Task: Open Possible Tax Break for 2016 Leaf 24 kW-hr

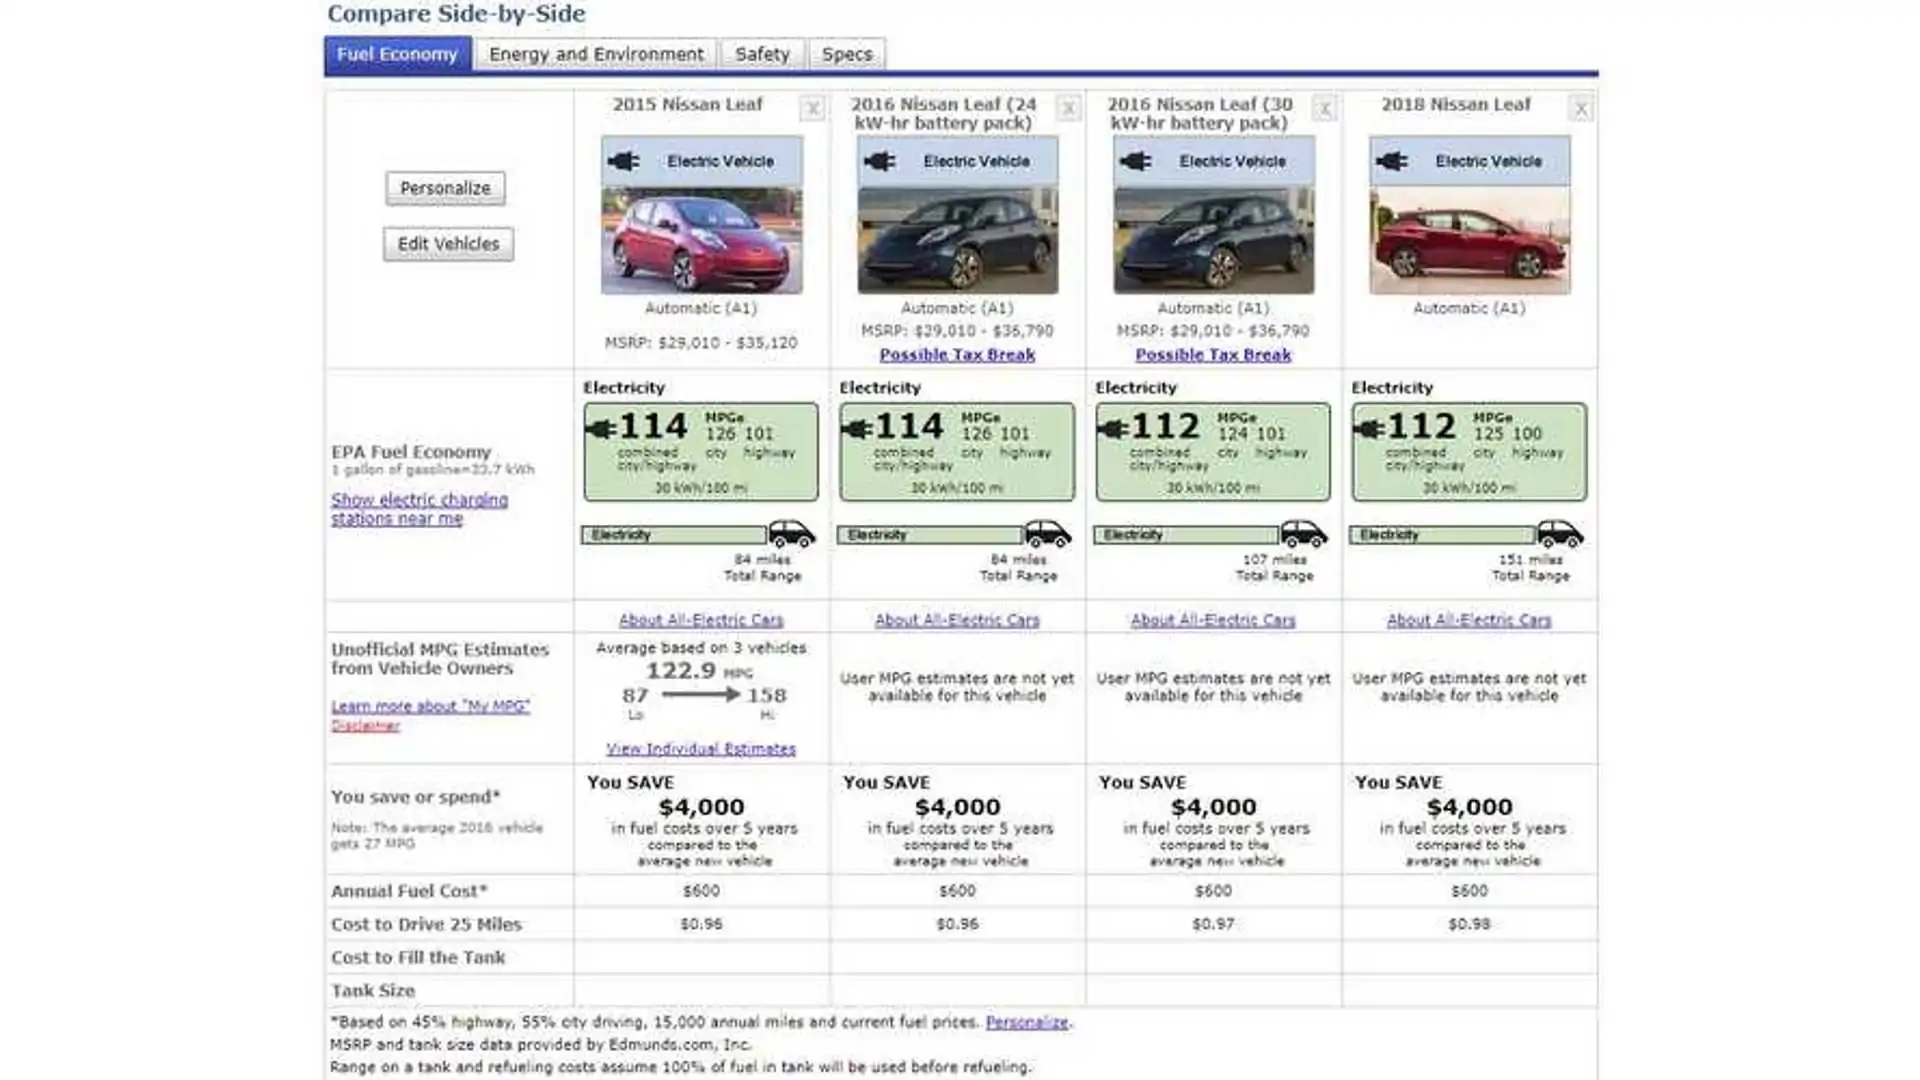Action: [x=957, y=355]
